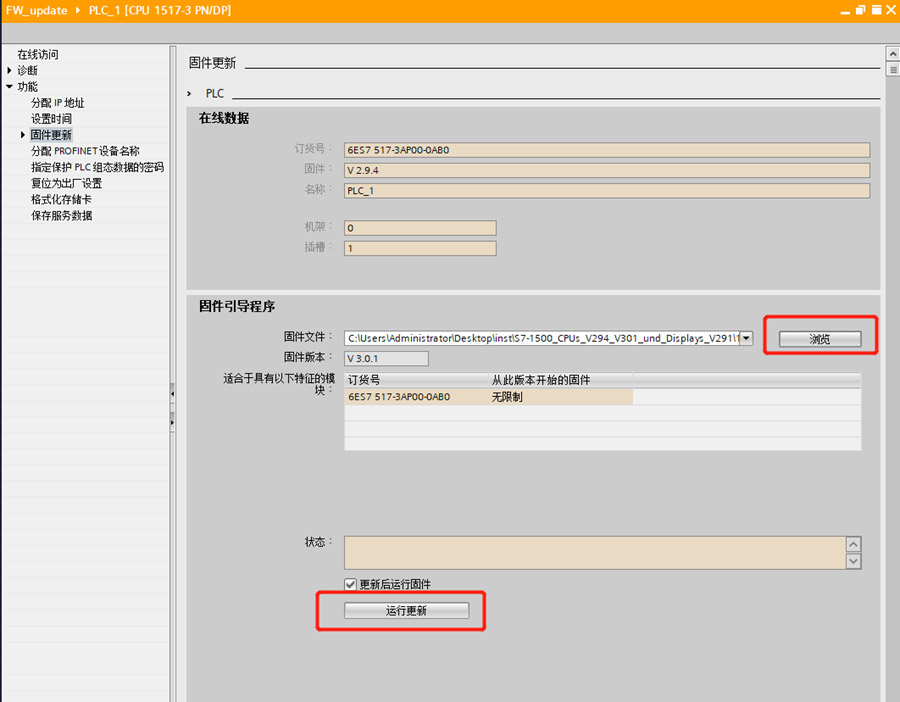Select 保存服务数据 item
Viewport: 900px width, 702px height.
tap(61, 215)
